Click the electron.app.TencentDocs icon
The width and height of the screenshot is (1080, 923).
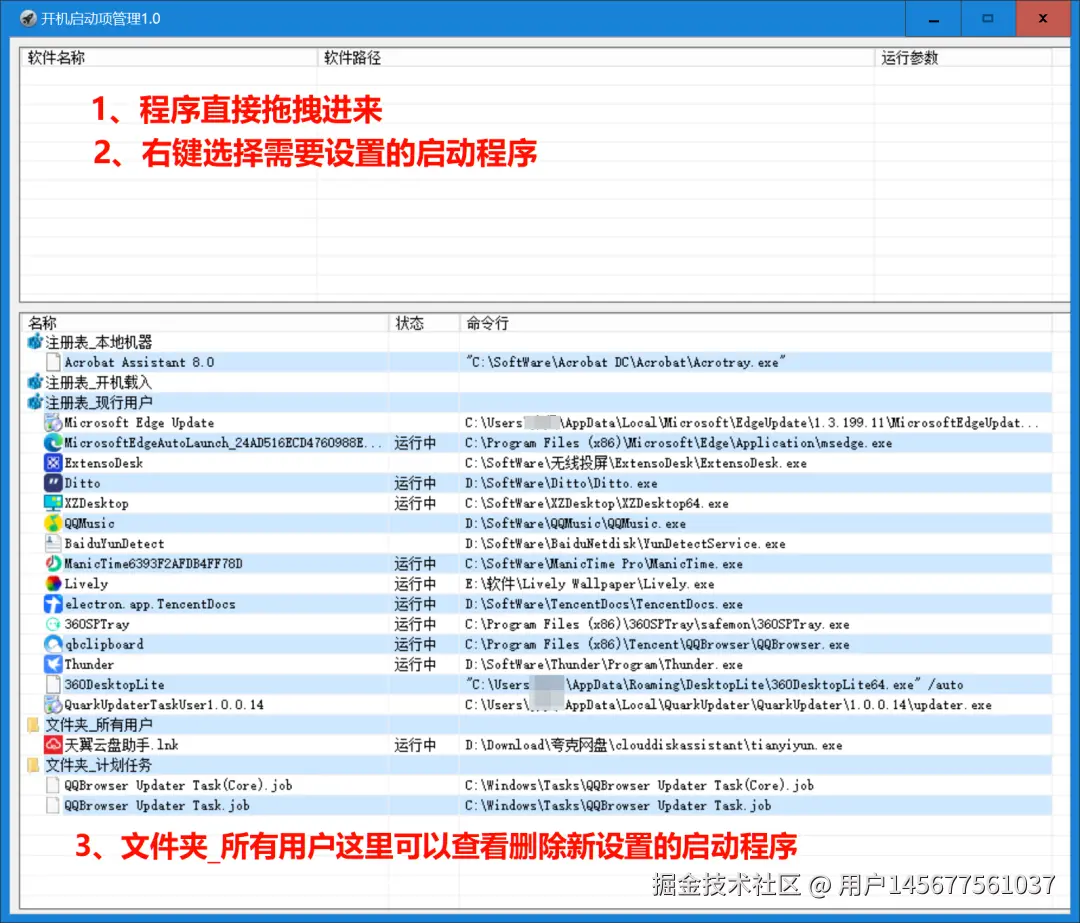[x=53, y=604]
